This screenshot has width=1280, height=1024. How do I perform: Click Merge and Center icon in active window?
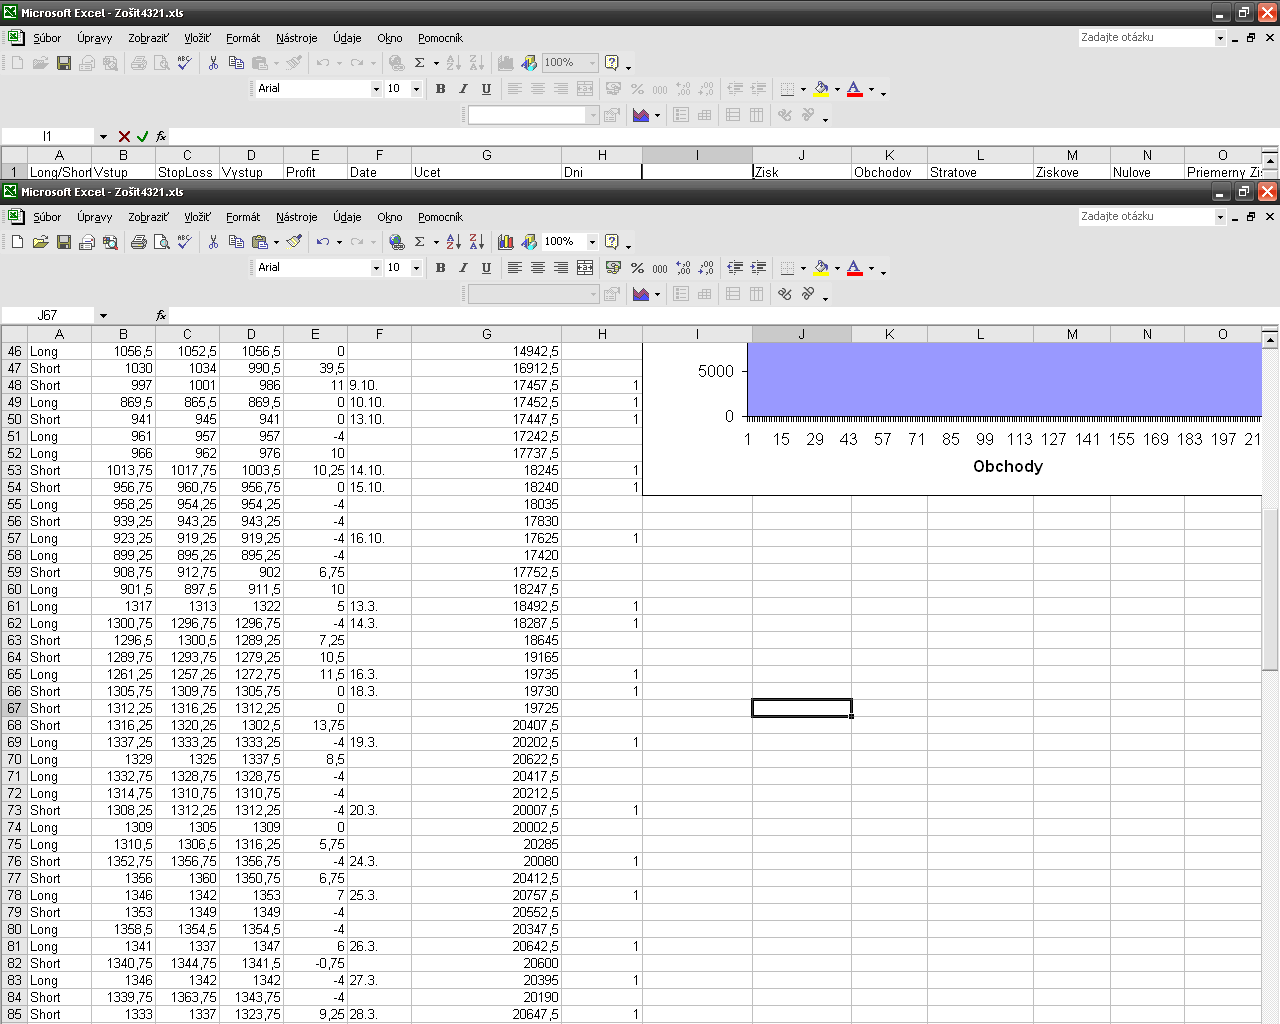click(585, 268)
